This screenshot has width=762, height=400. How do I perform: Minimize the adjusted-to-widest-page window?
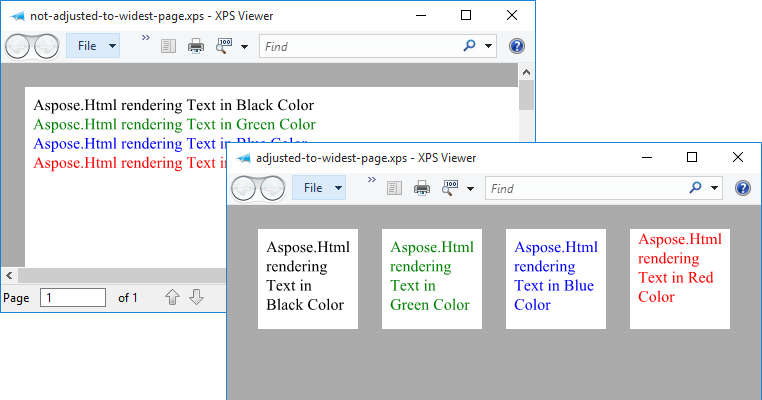647,157
